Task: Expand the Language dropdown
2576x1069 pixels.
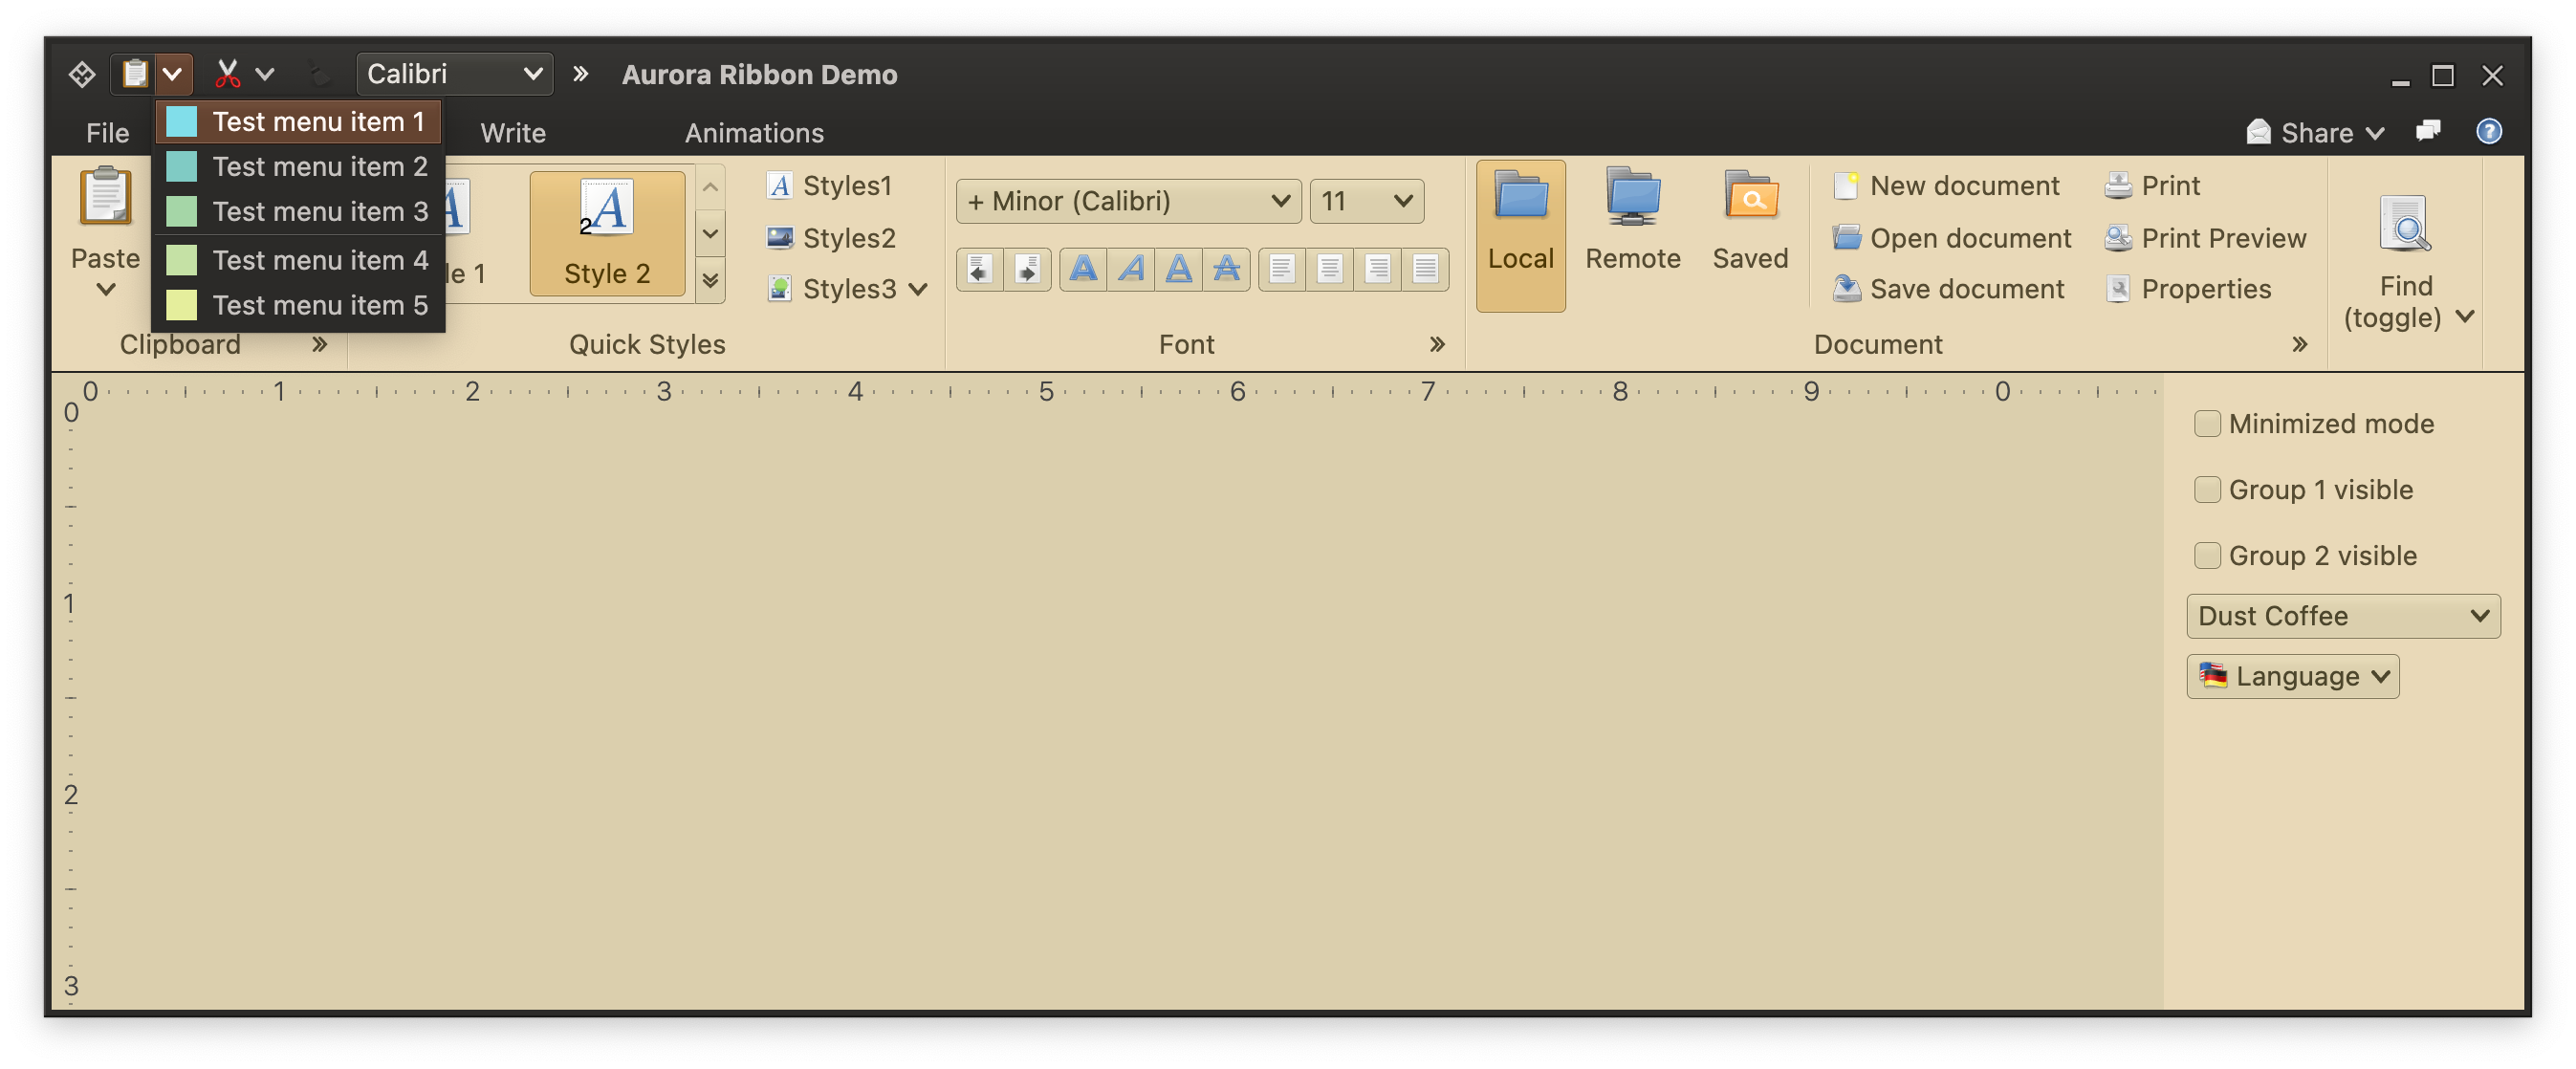Action: (x=2292, y=677)
